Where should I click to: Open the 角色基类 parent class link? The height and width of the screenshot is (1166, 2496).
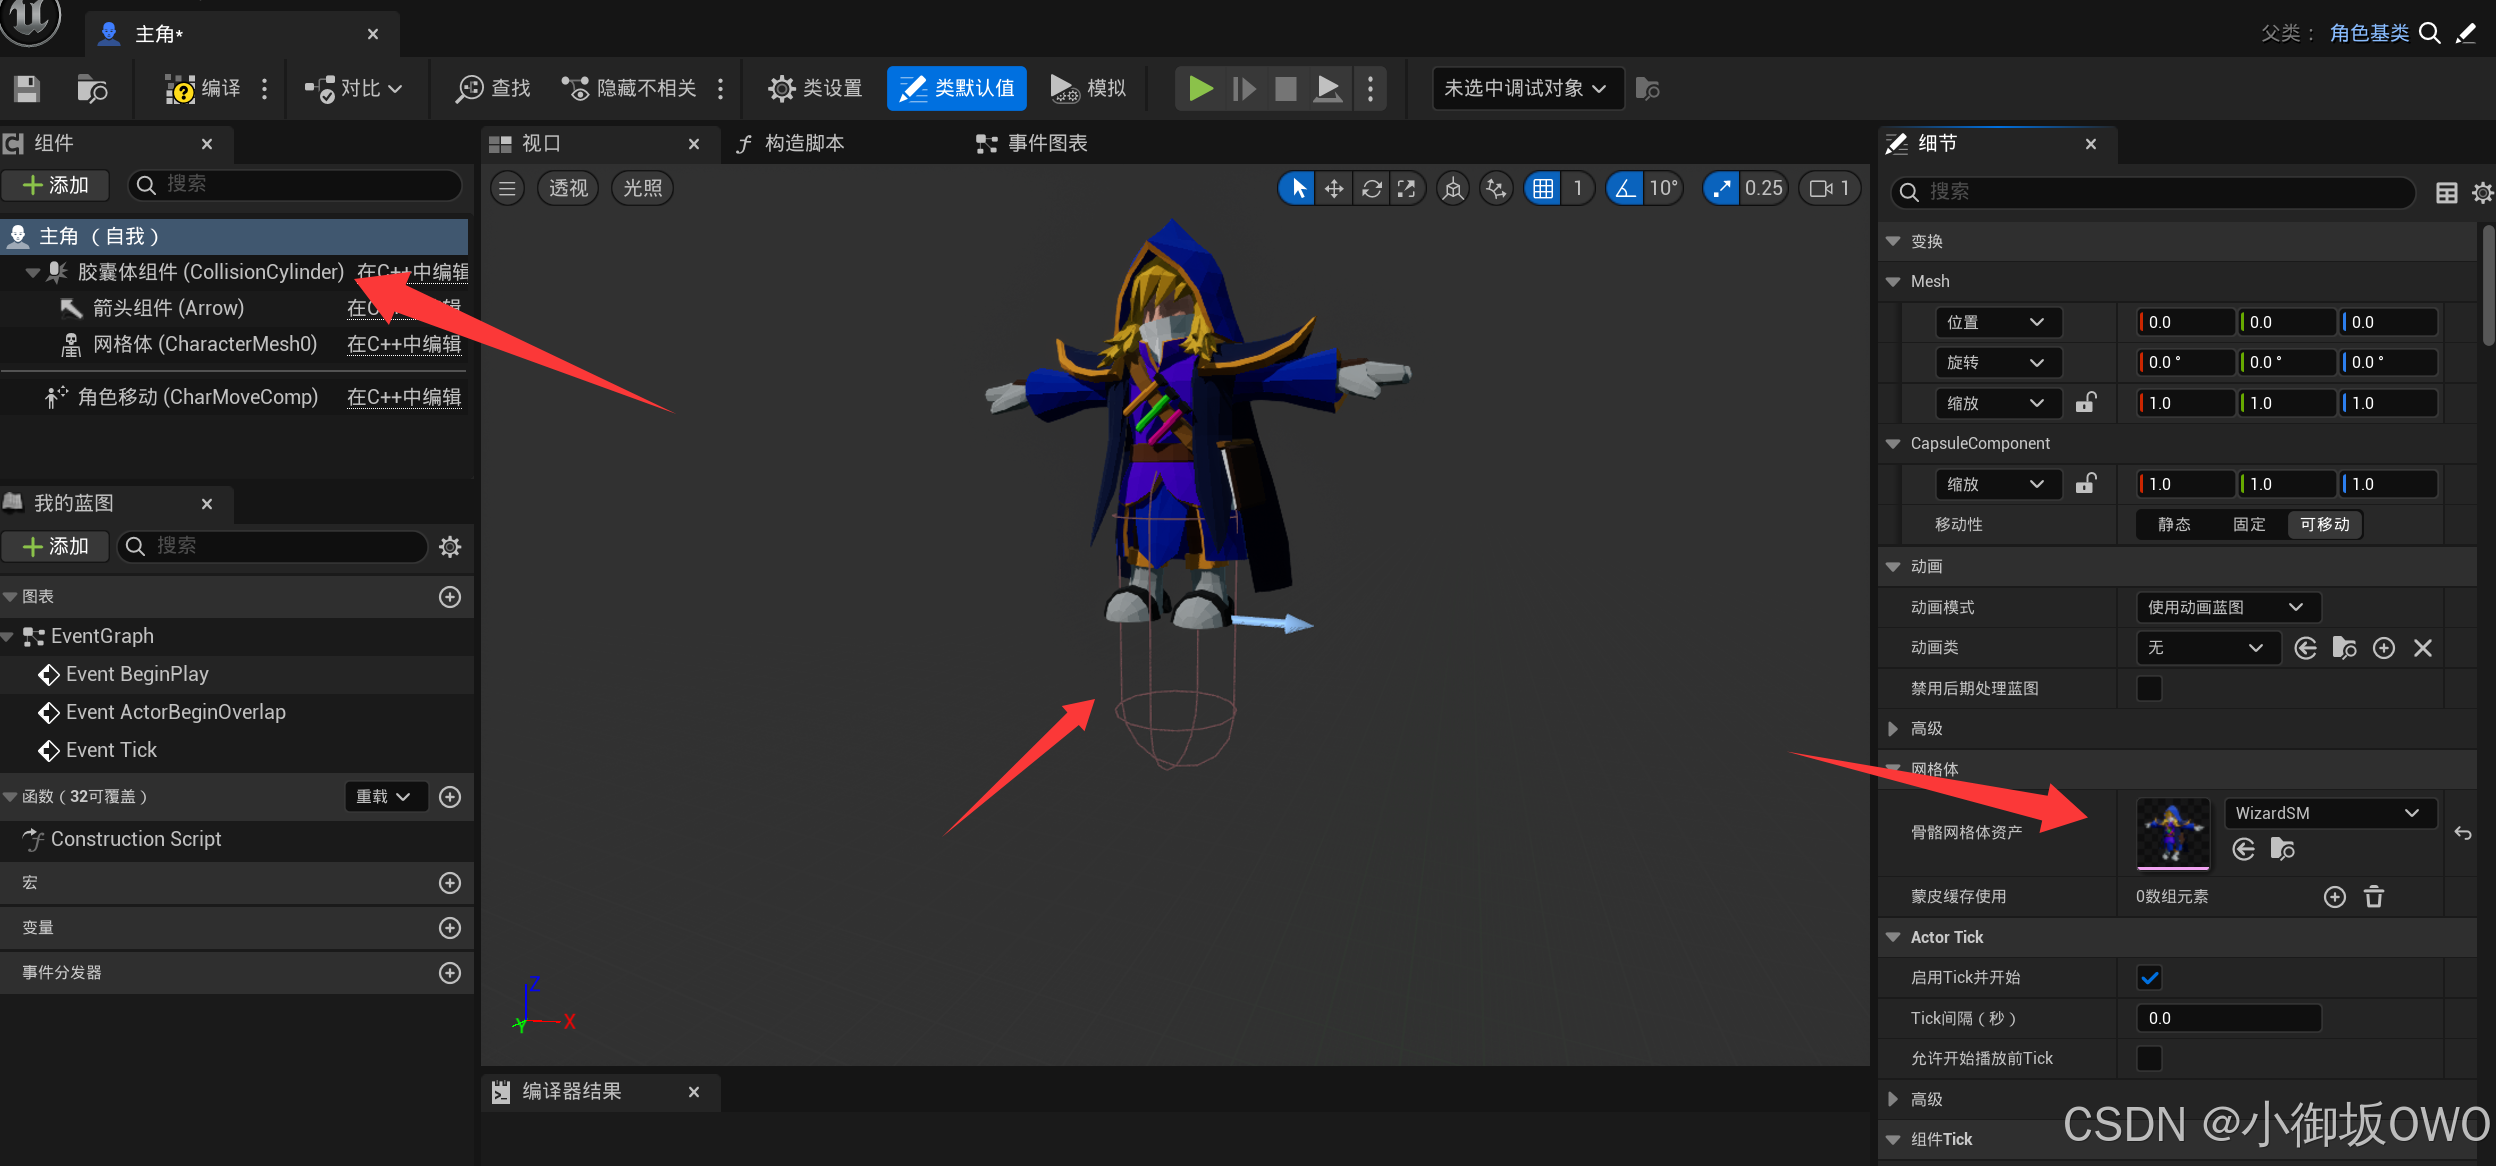pos(2368,33)
